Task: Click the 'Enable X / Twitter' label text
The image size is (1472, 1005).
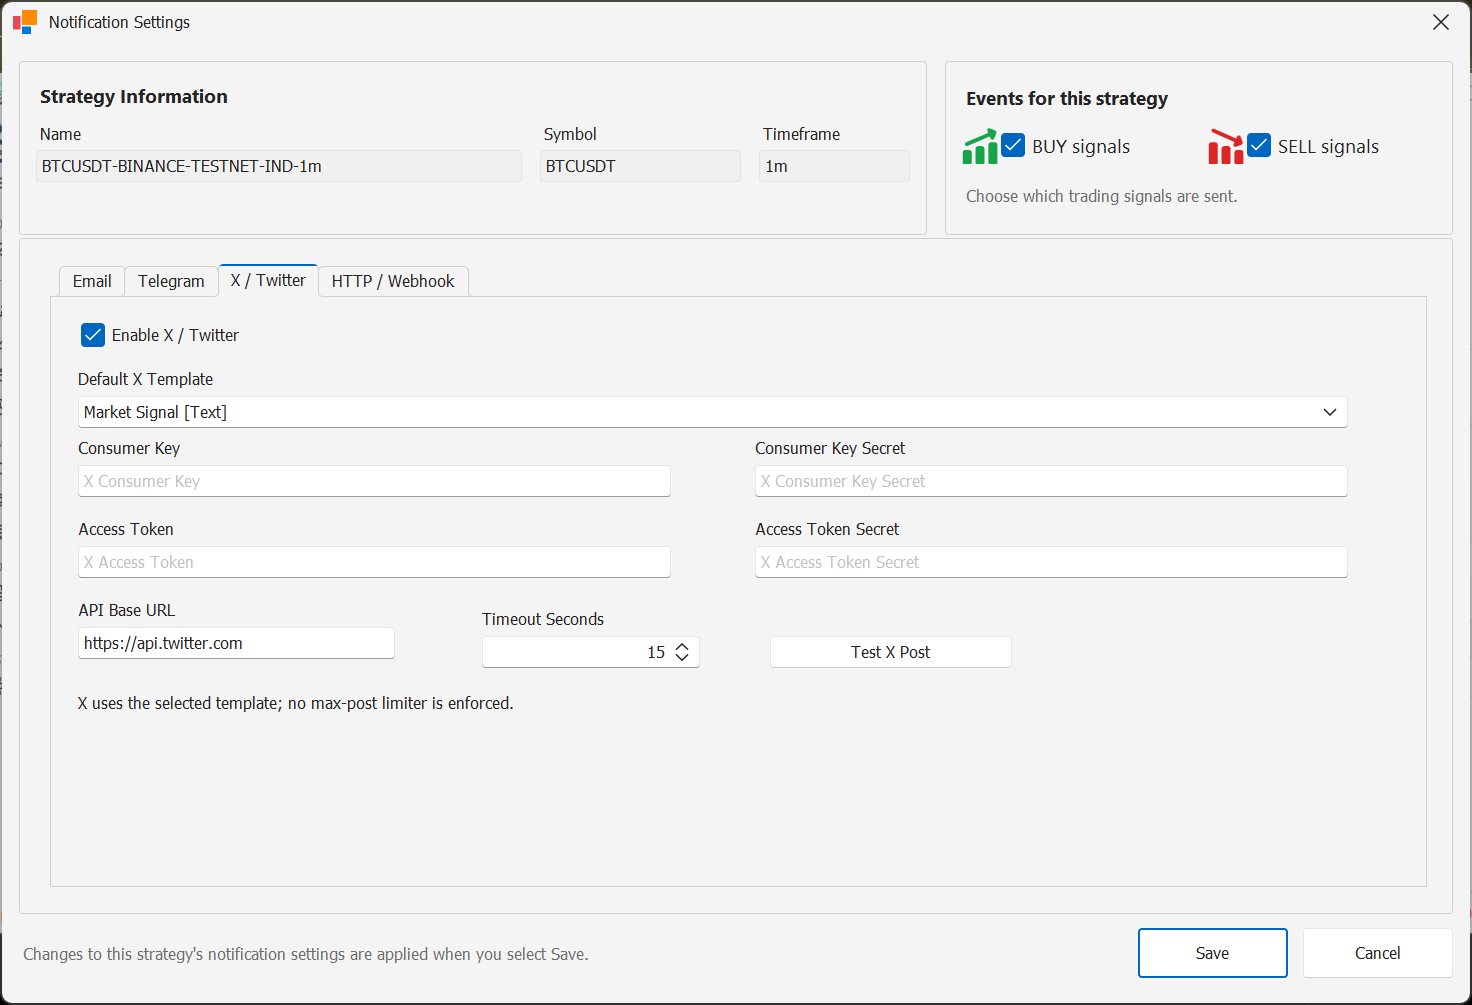Action: point(175,335)
